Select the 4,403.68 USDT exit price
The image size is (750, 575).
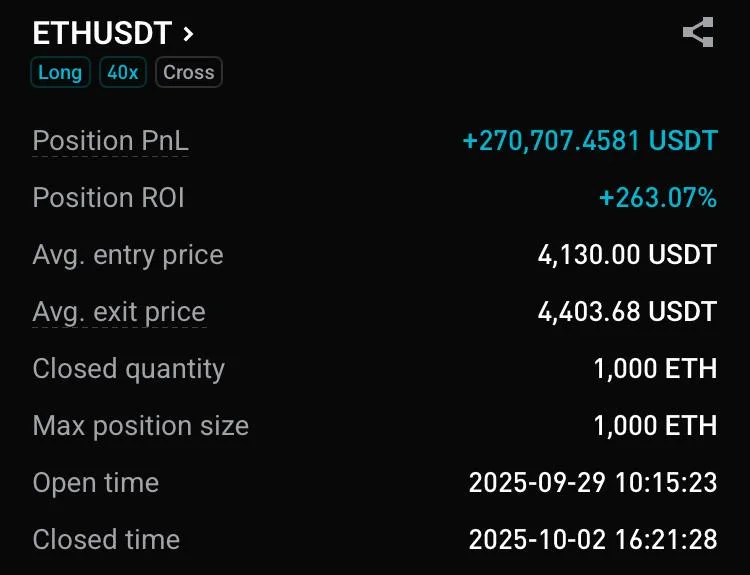pyautogui.click(x=627, y=312)
